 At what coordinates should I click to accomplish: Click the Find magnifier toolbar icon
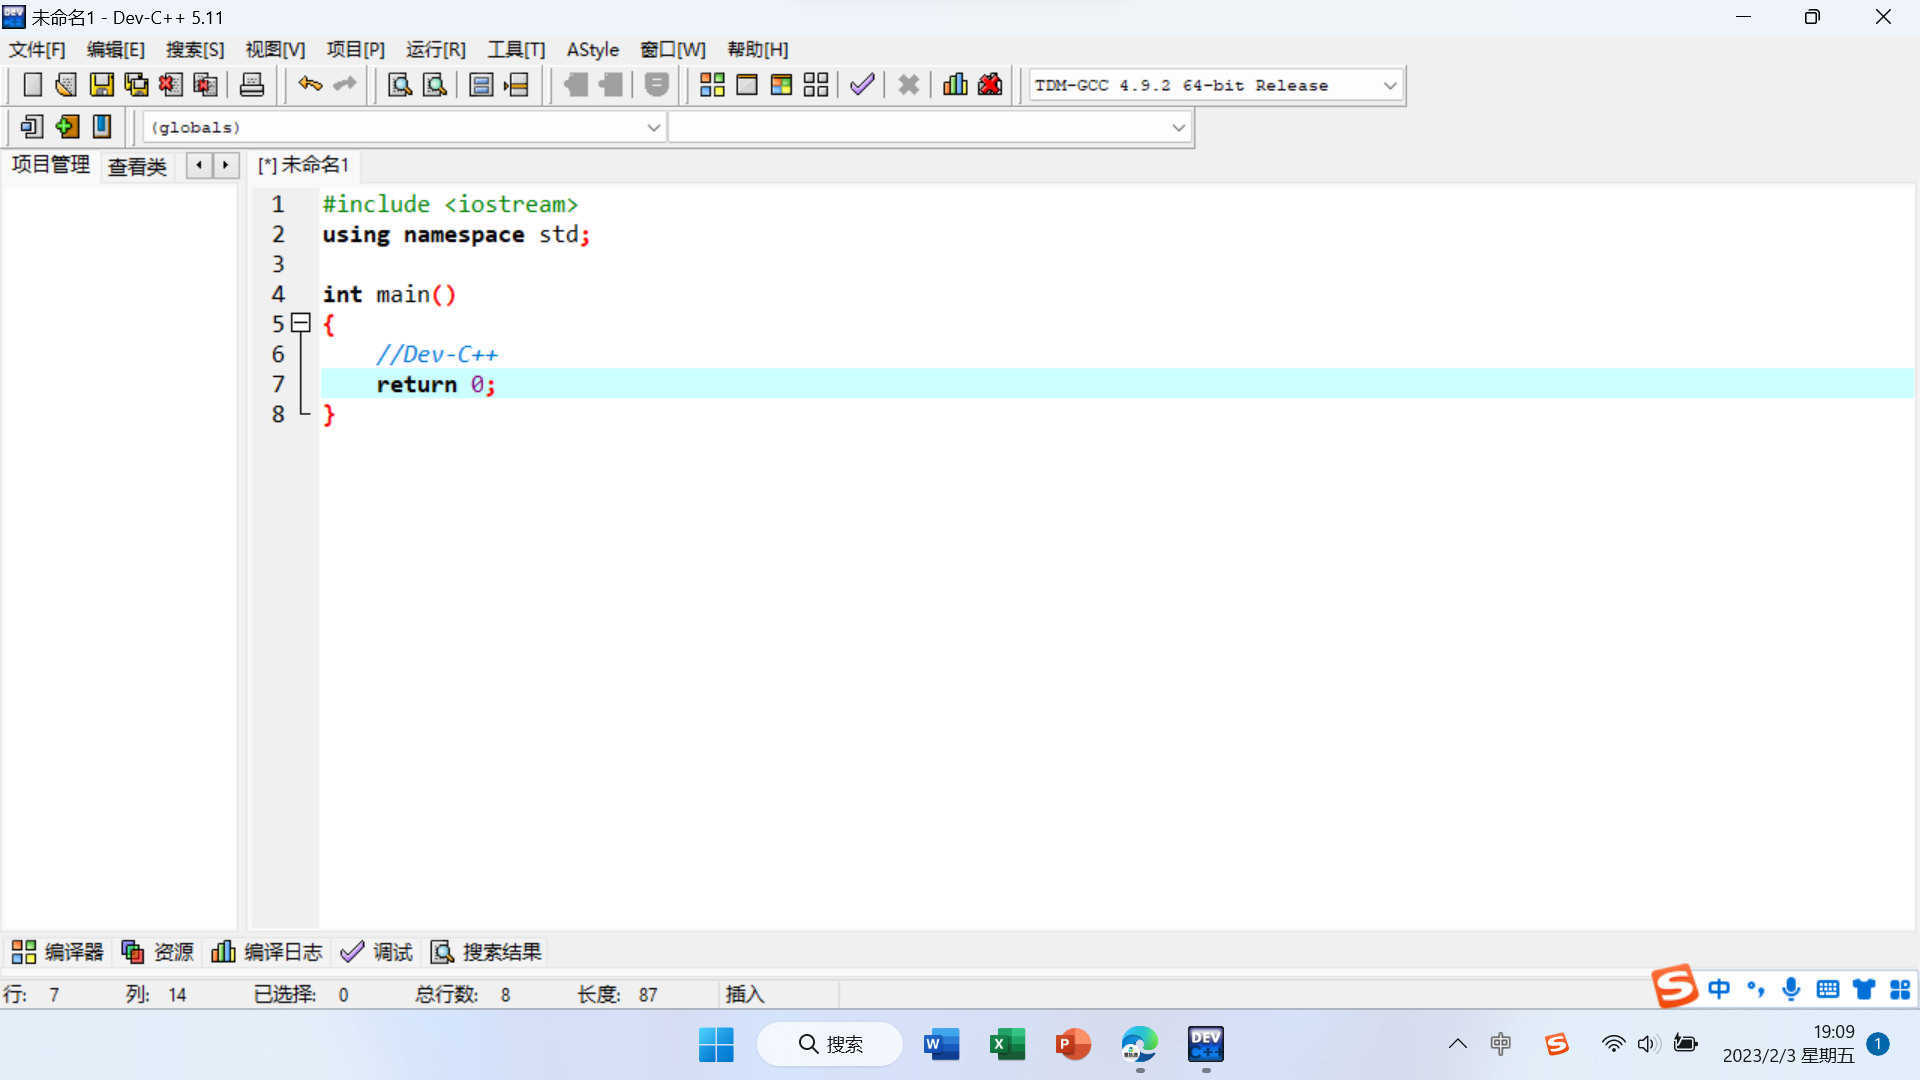click(400, 85)
